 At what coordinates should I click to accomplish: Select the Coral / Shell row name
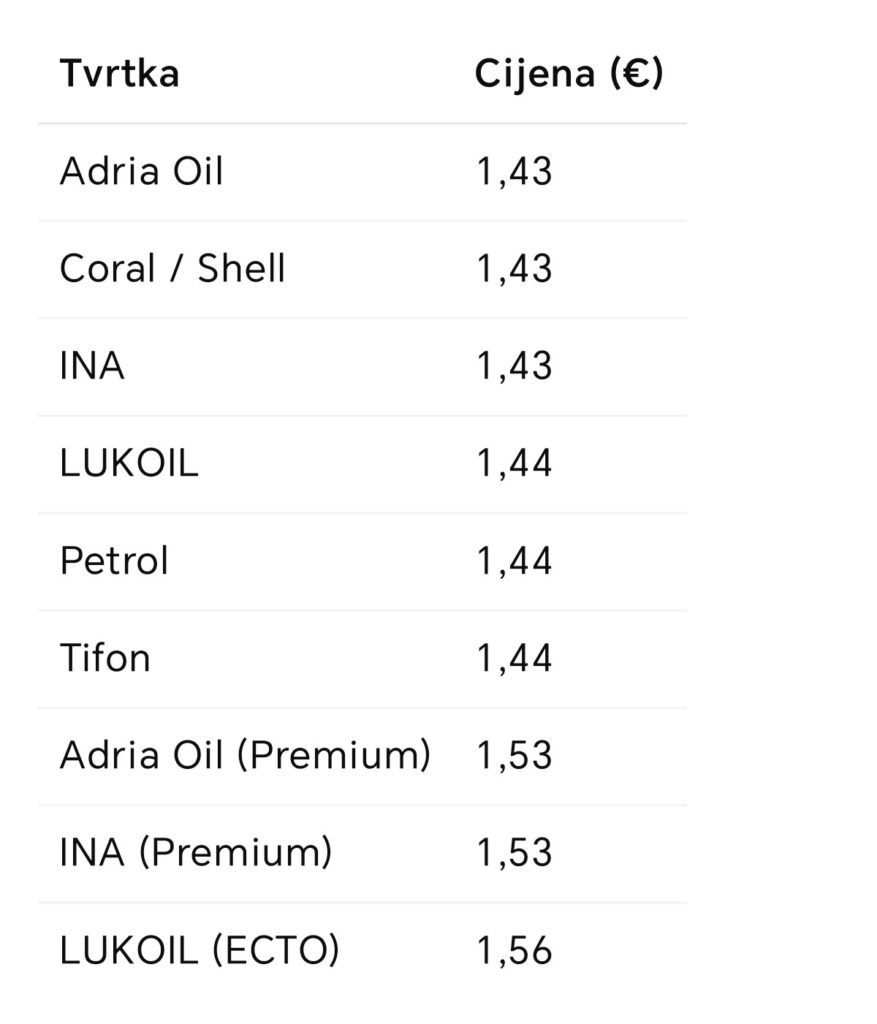(172, 269)
